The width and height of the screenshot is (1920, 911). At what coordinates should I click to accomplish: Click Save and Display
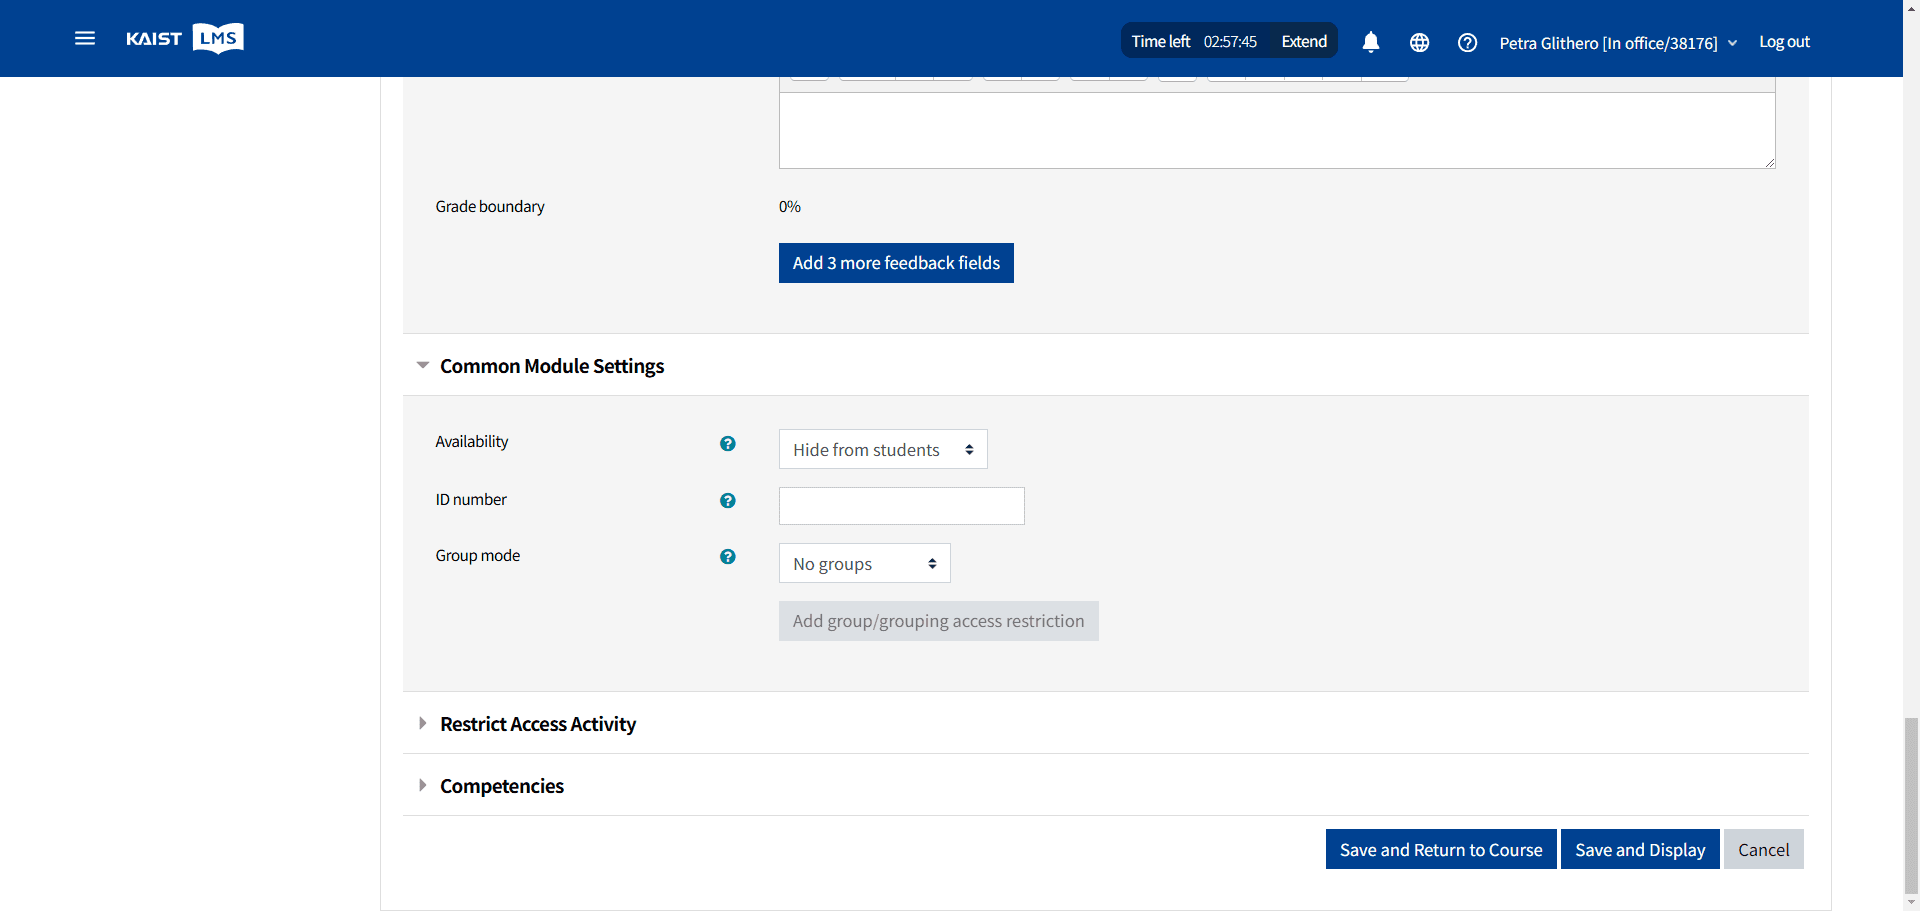pos(1640,849)
